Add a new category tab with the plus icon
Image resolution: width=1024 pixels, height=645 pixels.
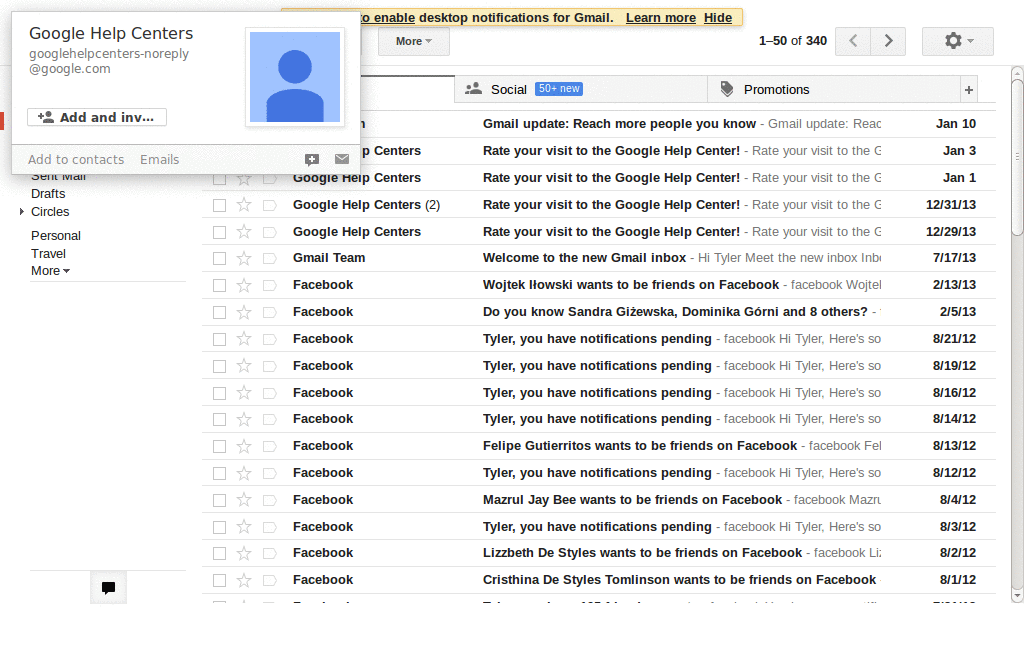tap(969, 89)
